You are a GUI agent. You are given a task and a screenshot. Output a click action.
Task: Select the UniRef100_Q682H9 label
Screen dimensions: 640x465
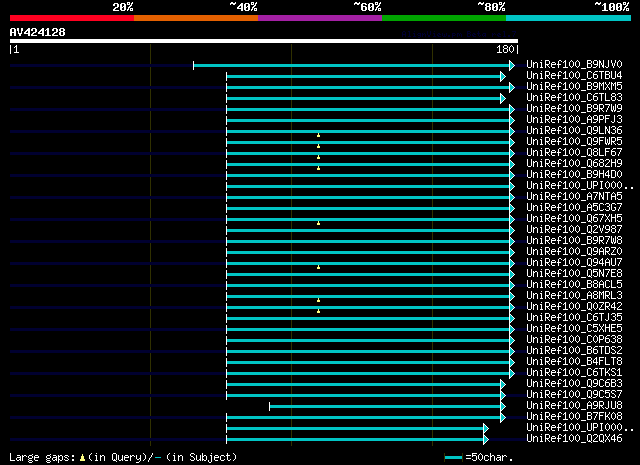tap(574, 163)
